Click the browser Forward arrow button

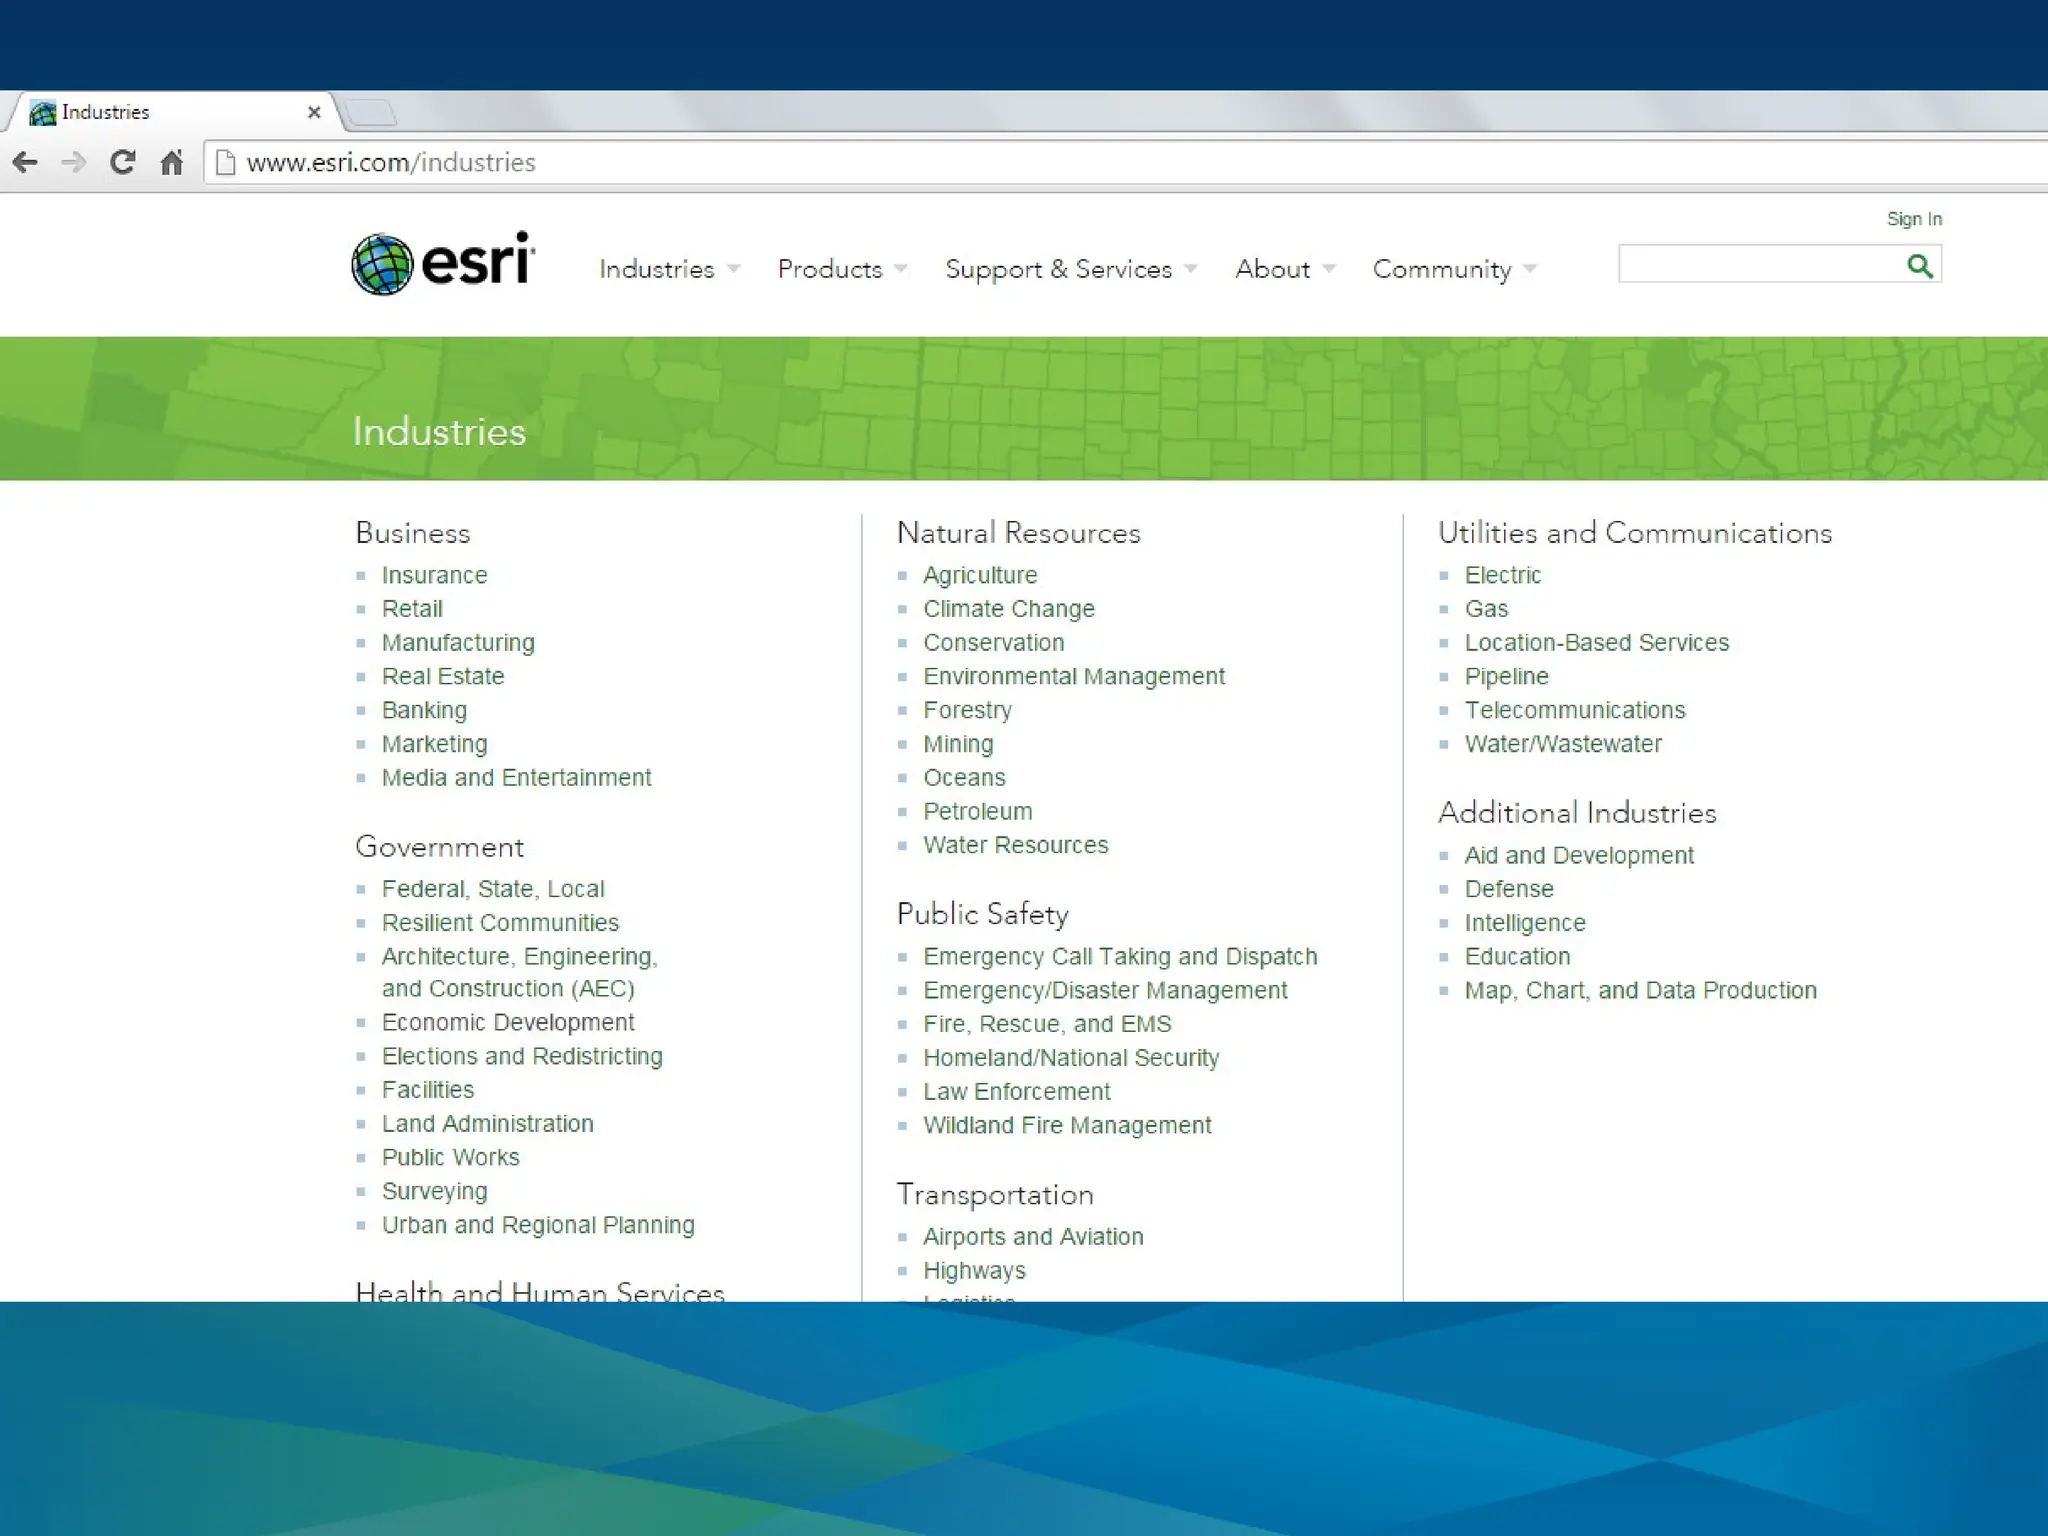[x=74, y=162]
